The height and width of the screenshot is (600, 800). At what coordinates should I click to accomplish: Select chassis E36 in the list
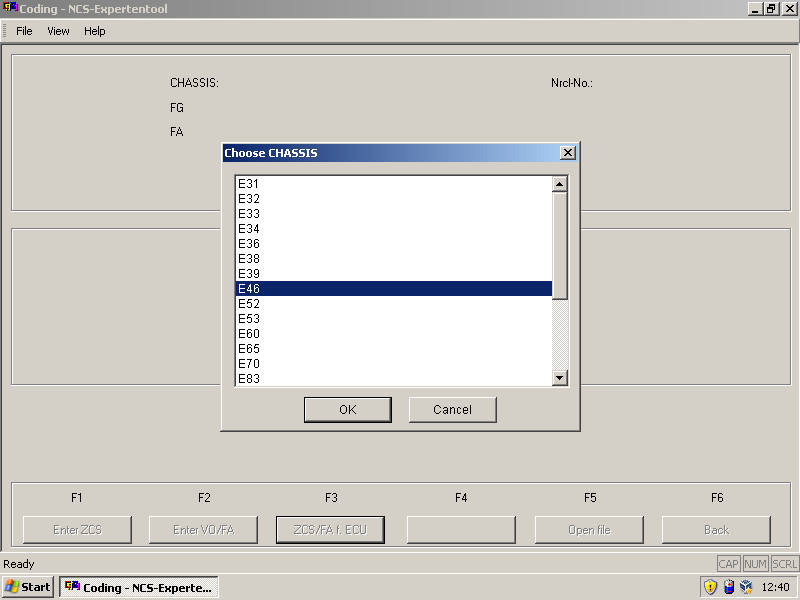(394, 244)
